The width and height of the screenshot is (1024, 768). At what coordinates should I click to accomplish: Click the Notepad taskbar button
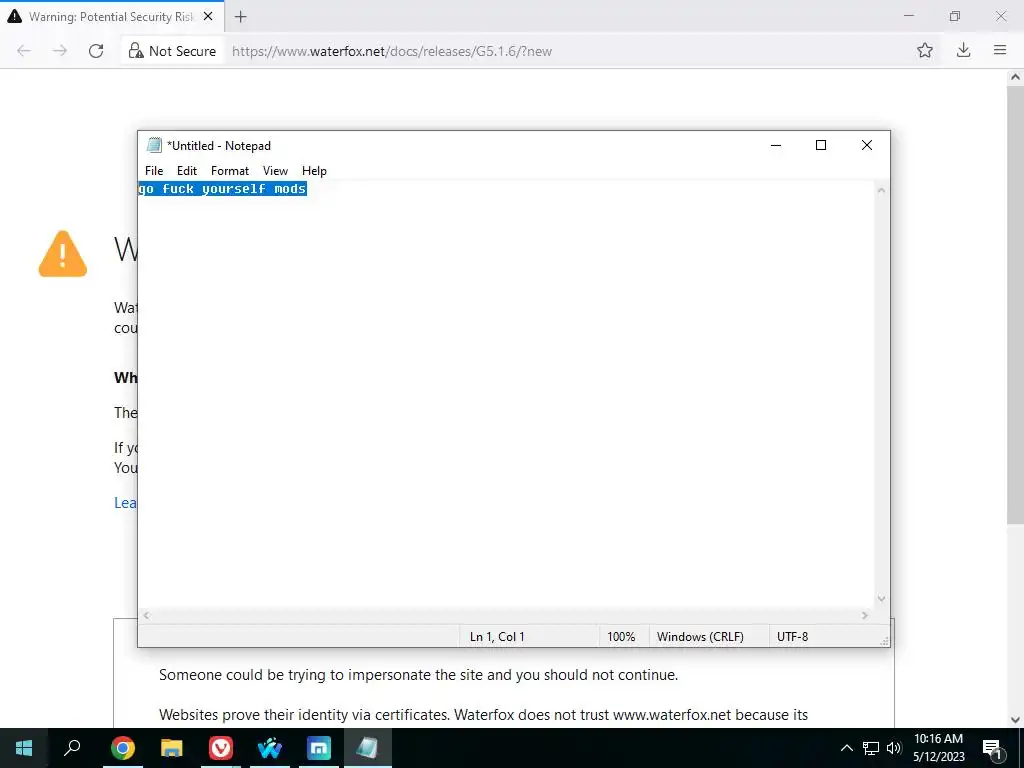click(x=368, y=748)
